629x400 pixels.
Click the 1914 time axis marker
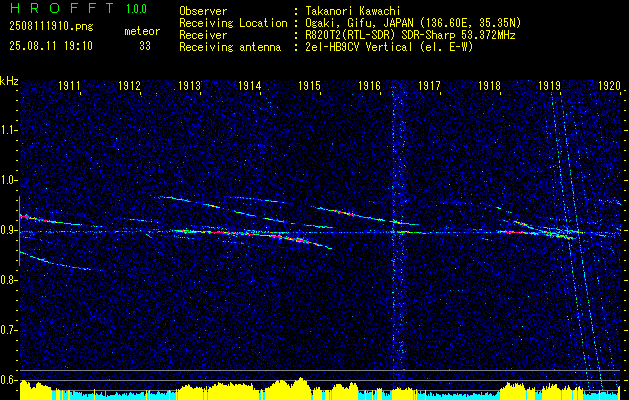click(x=250, y=86)
